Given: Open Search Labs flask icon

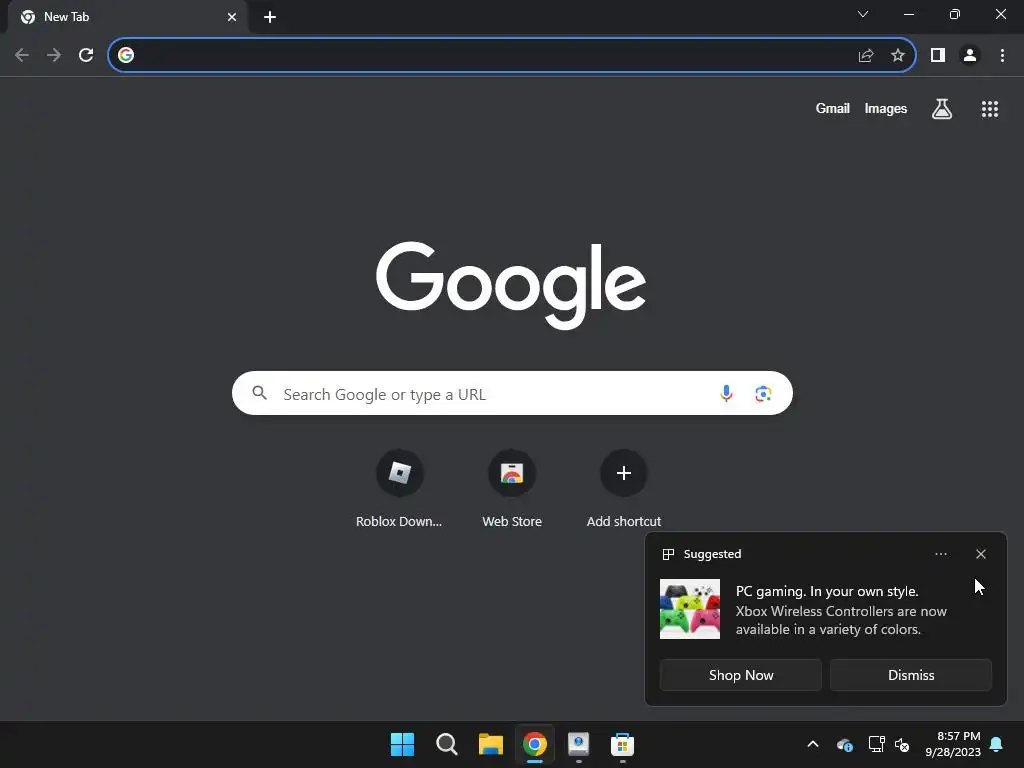Looking at the screenshot, I should click(x=942, y=109).
